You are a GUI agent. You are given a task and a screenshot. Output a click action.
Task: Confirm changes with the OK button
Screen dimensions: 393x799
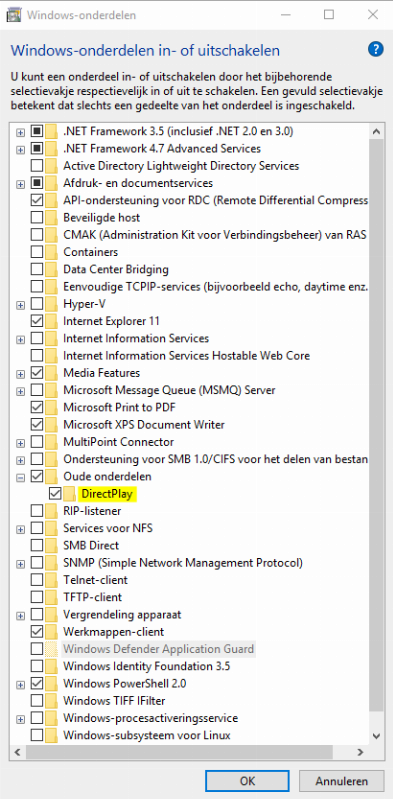coord(247,781)
